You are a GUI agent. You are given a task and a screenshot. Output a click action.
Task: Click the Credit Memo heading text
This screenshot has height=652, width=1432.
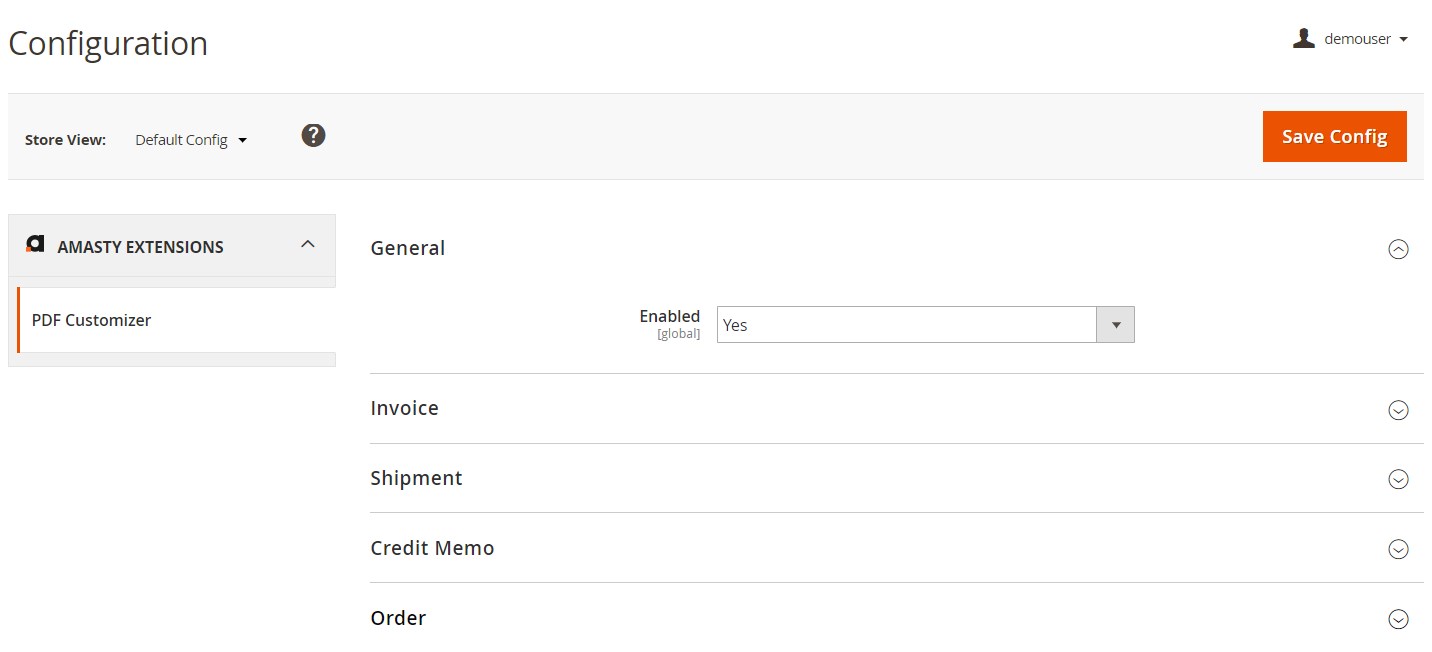click(432, 548)
